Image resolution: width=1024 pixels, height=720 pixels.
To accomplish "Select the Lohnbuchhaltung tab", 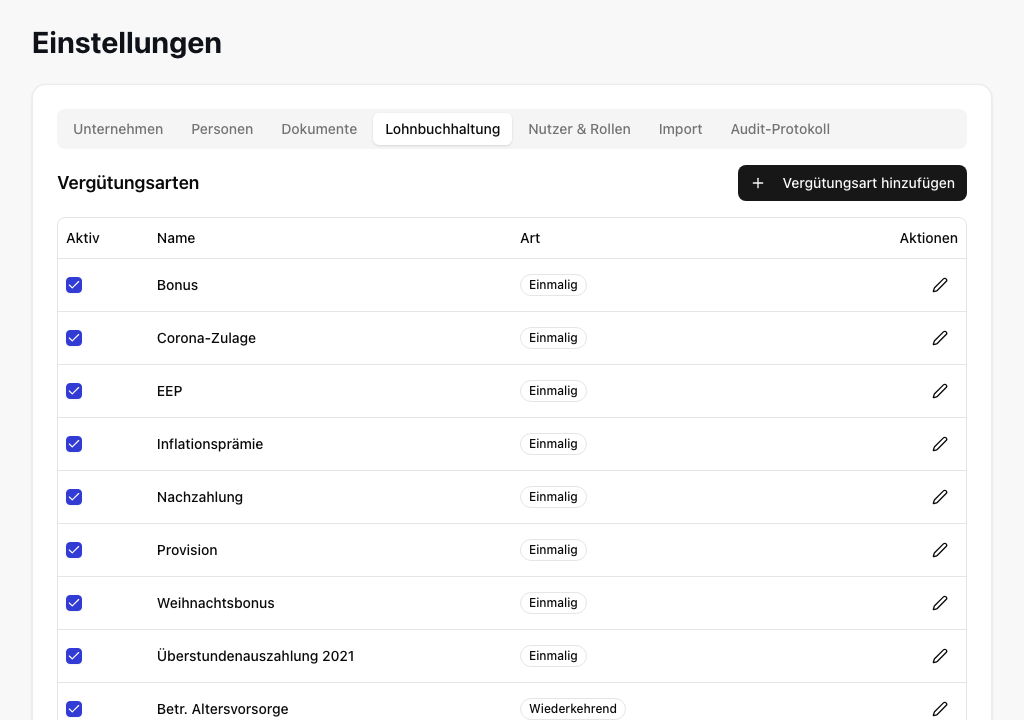I will 443,129.
